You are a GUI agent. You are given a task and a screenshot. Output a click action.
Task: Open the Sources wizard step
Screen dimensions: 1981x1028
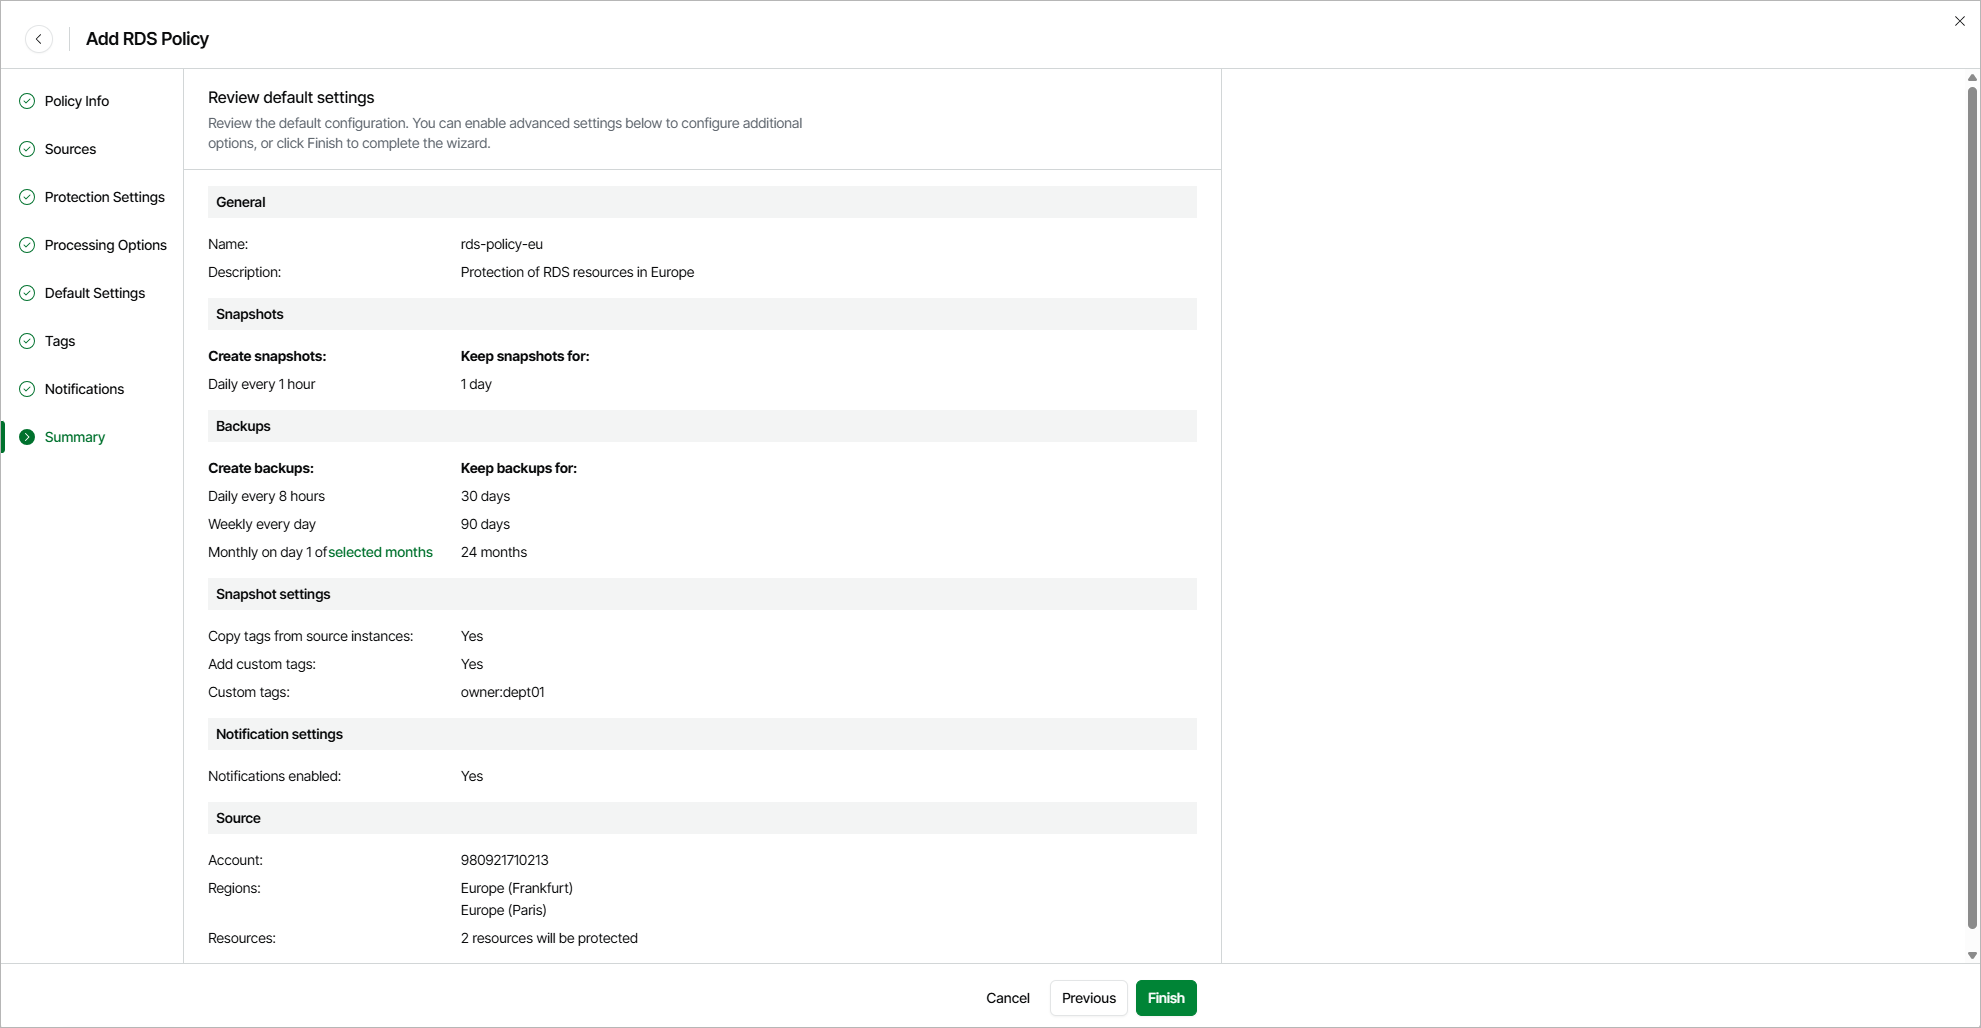pyautogui.click(x=70, y=149)
